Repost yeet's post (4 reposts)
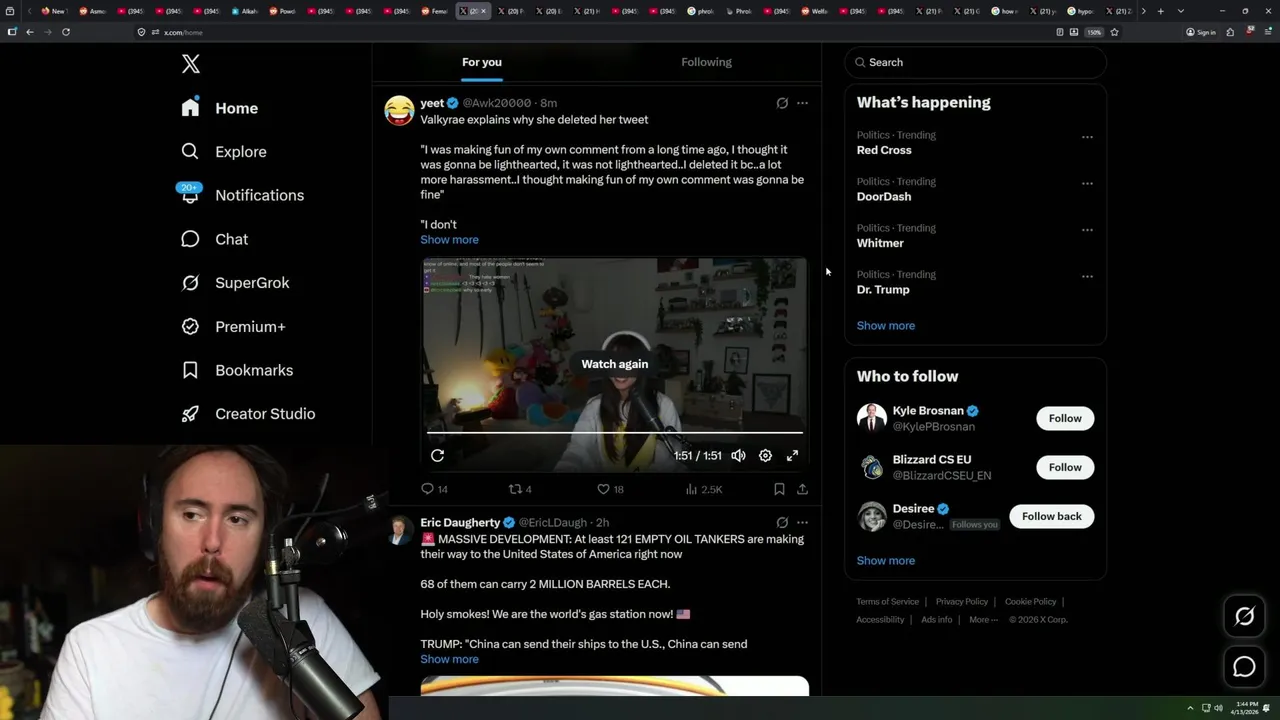 (x=520, y=489)
